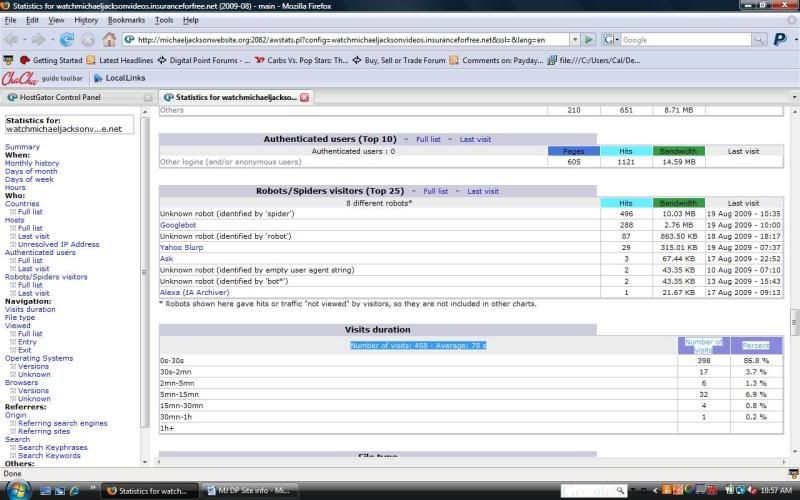This screenshot has width=800, height=500.
Task: Open Operating Systems sidebar link
Action: (x=39, y=358)
